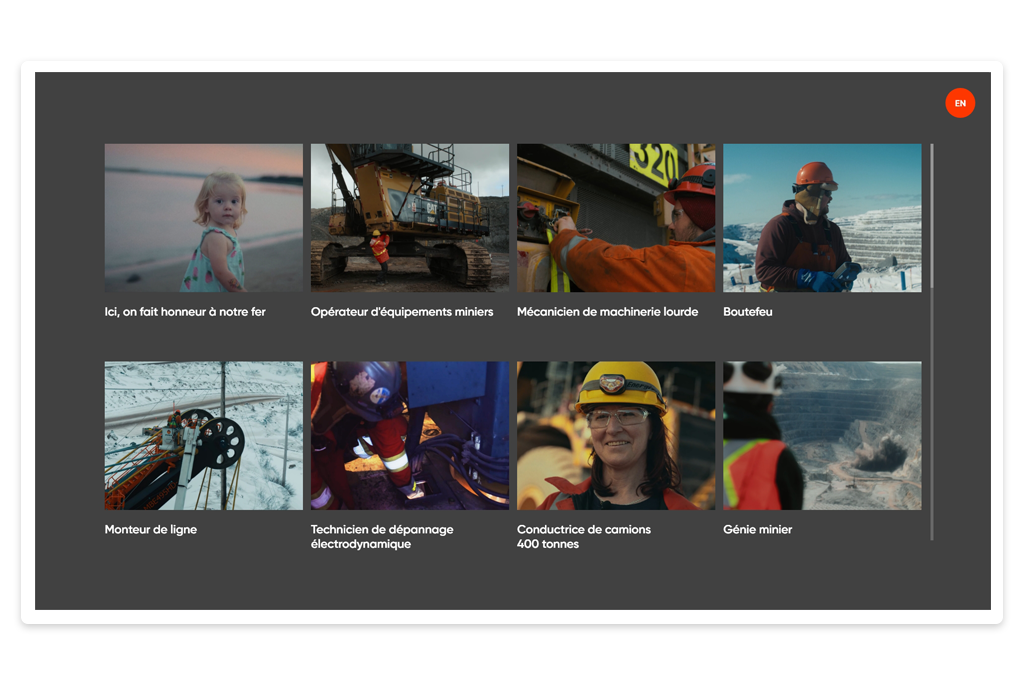1024x684 pixels.
Task: Open the smiling woman in yellow helmet thumbnail
Action: click(615, 435)
